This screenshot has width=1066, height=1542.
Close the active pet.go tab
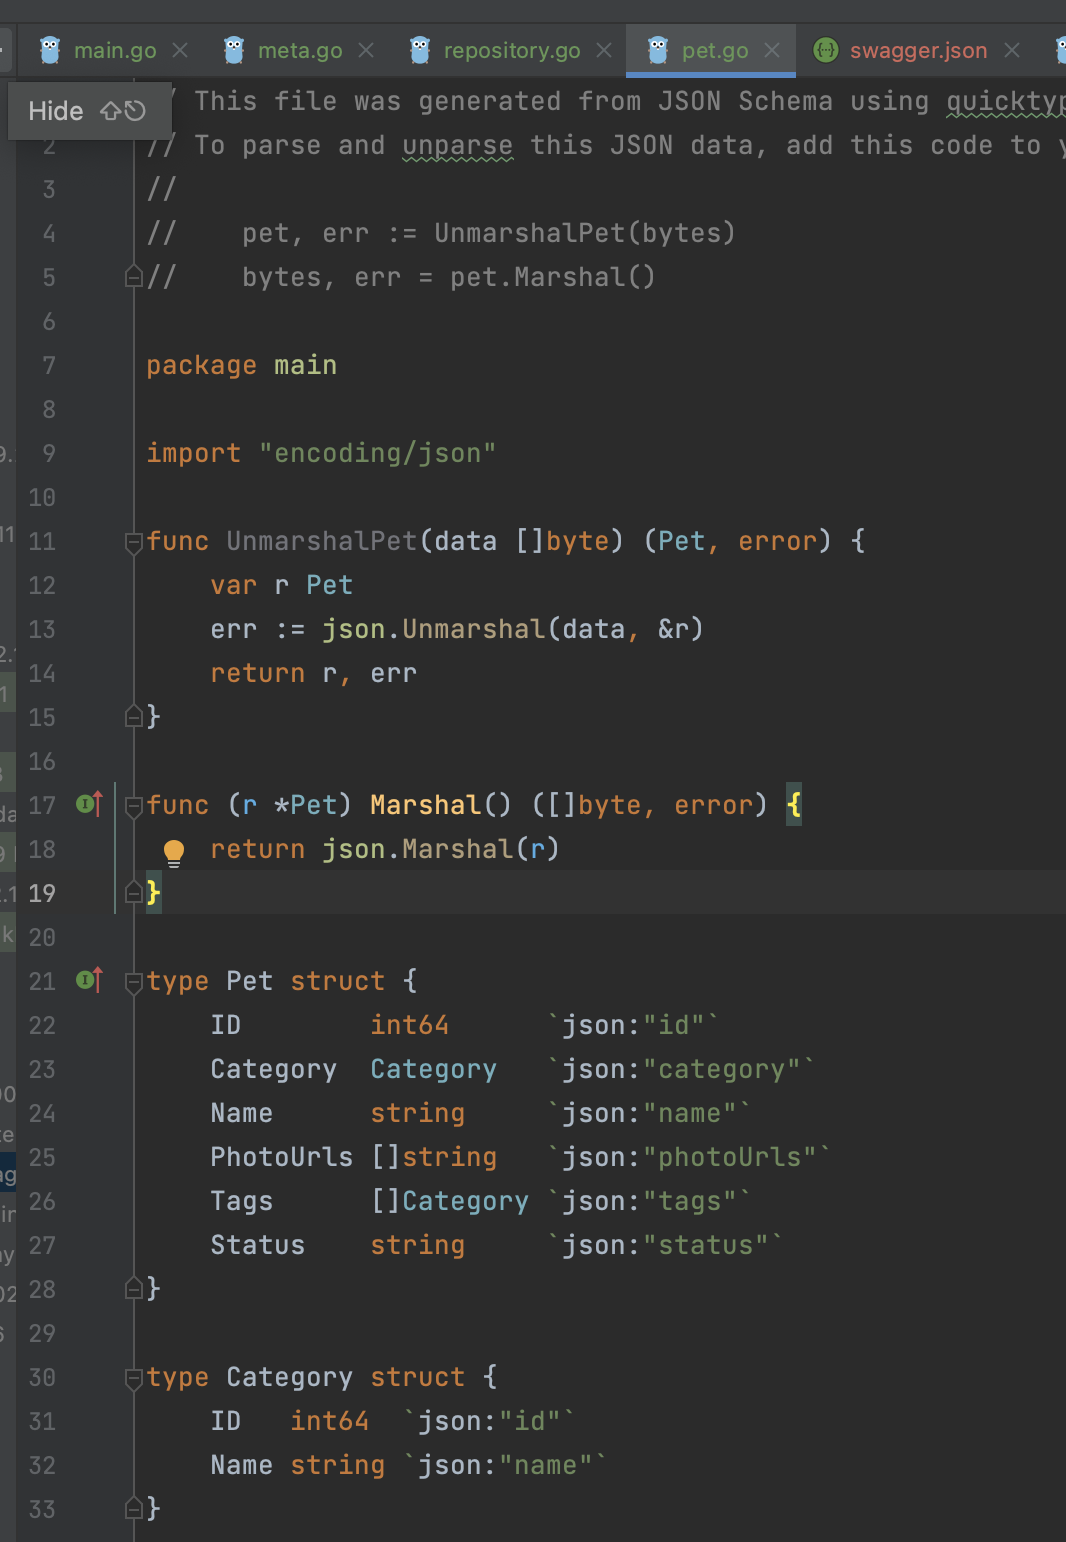point(772,50)
